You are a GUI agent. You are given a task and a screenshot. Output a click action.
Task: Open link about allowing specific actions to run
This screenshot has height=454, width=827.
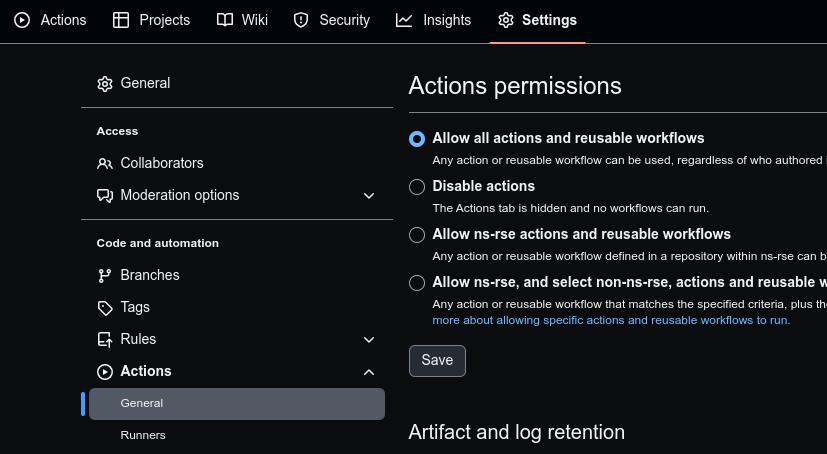611,320
